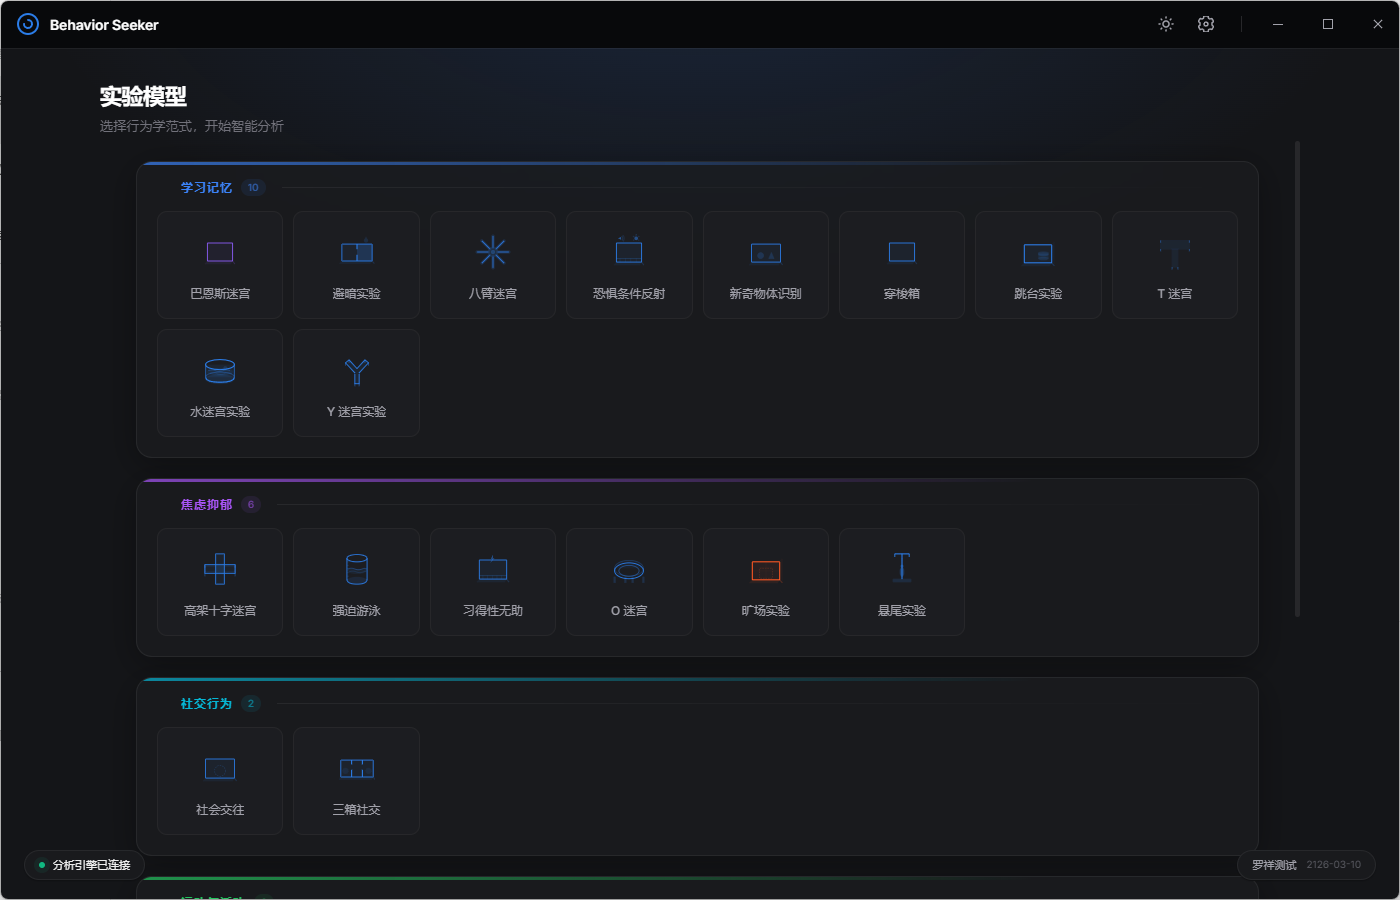Click the 焦虑抑郁 category heading
This screenshot has height=900, width=1400.
coord(206,504)
